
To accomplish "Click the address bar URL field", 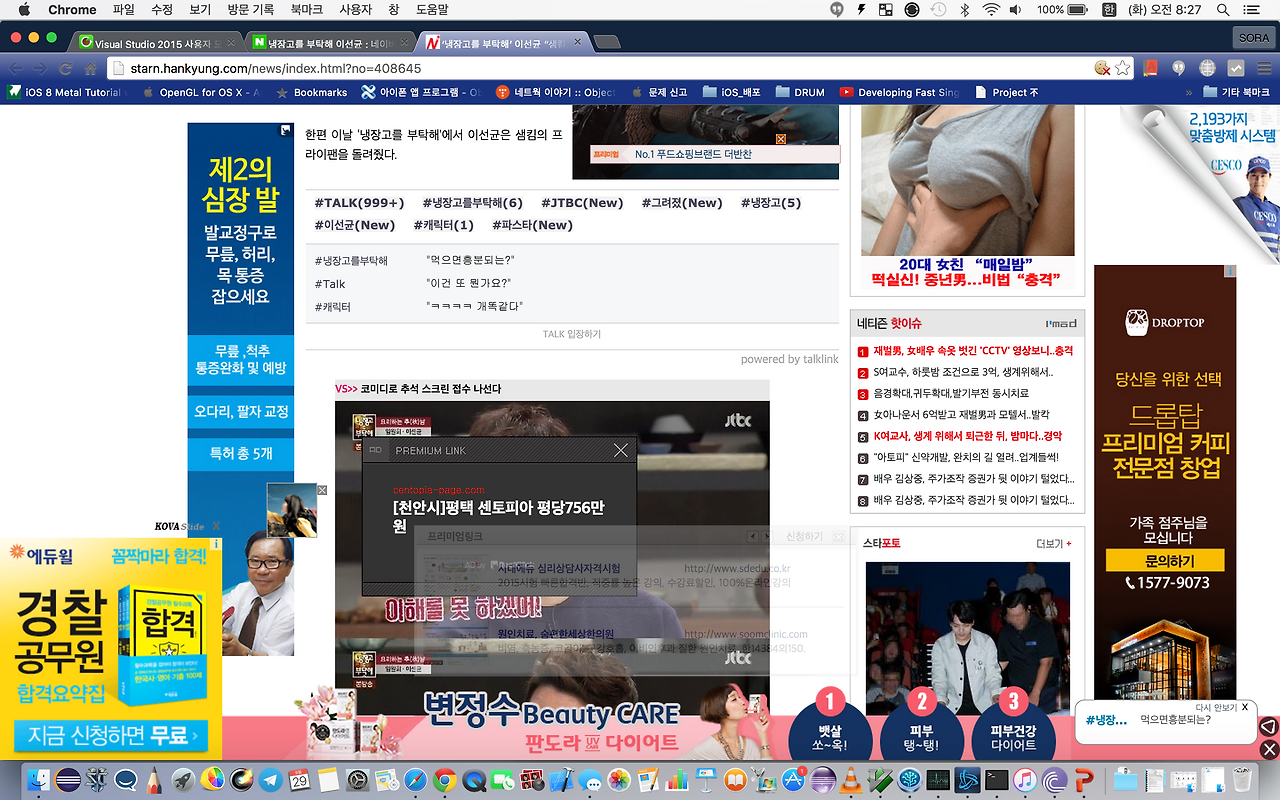I will [x=600, y=68].
